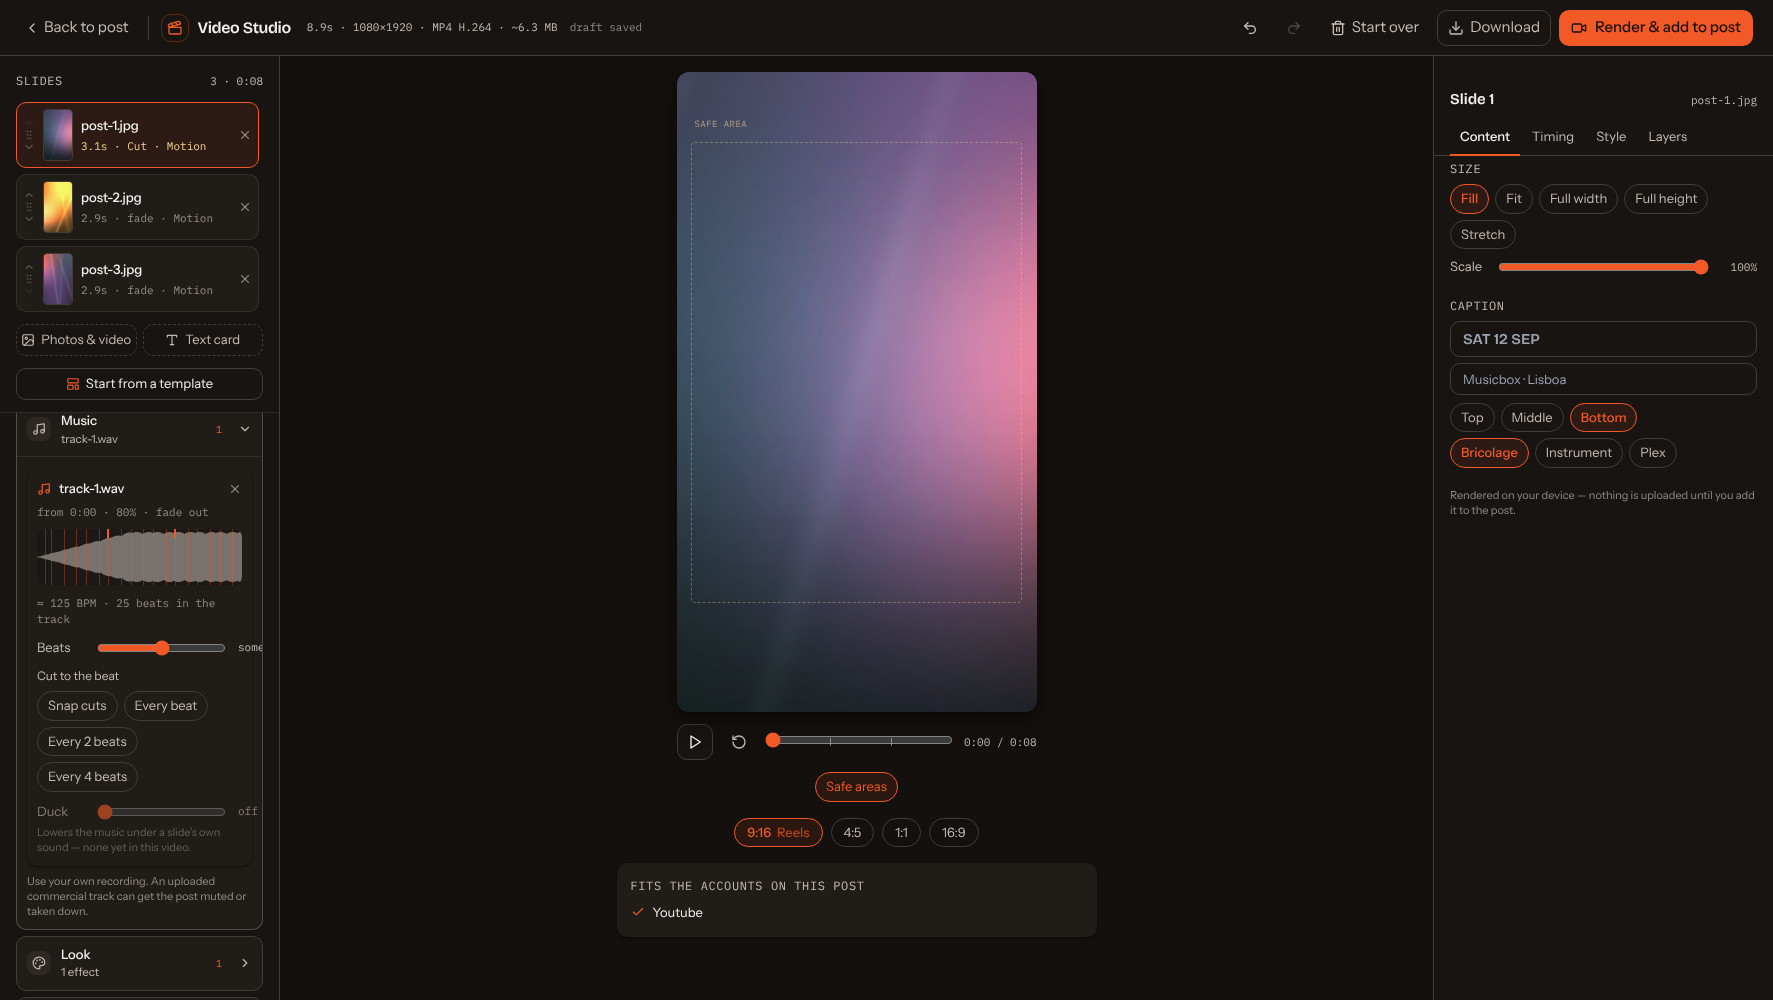Viewport: 1773px width, 1000px height.
Task: Click the Beats slider handle
Action: pos(162,648)
